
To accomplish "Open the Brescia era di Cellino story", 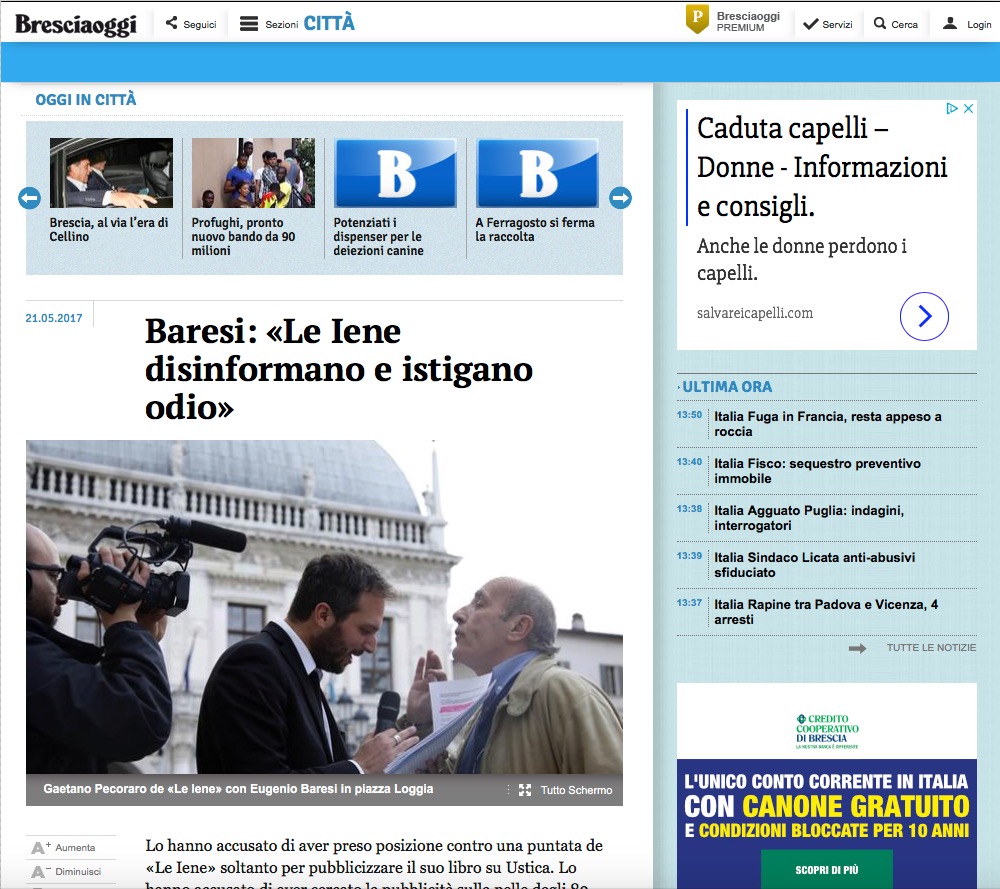I will point(111,173).
